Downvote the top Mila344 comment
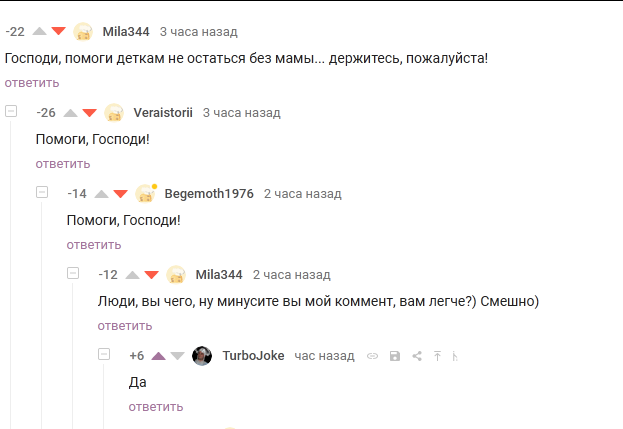Viewport: 623px width, 429px height. tap(58, 31)
